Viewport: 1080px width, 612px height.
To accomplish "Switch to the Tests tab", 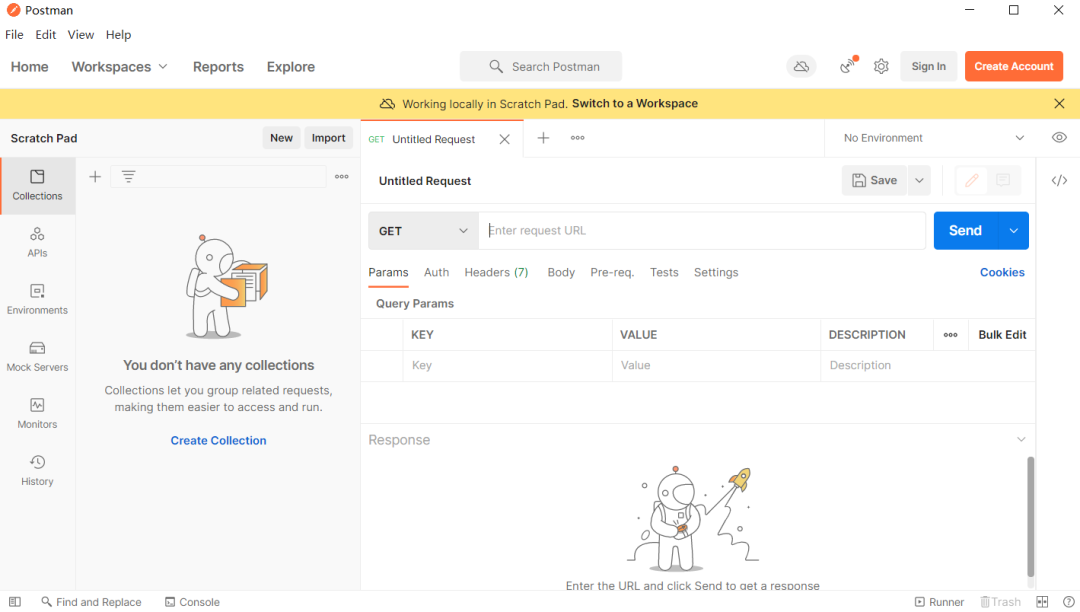I will [664, 273].
